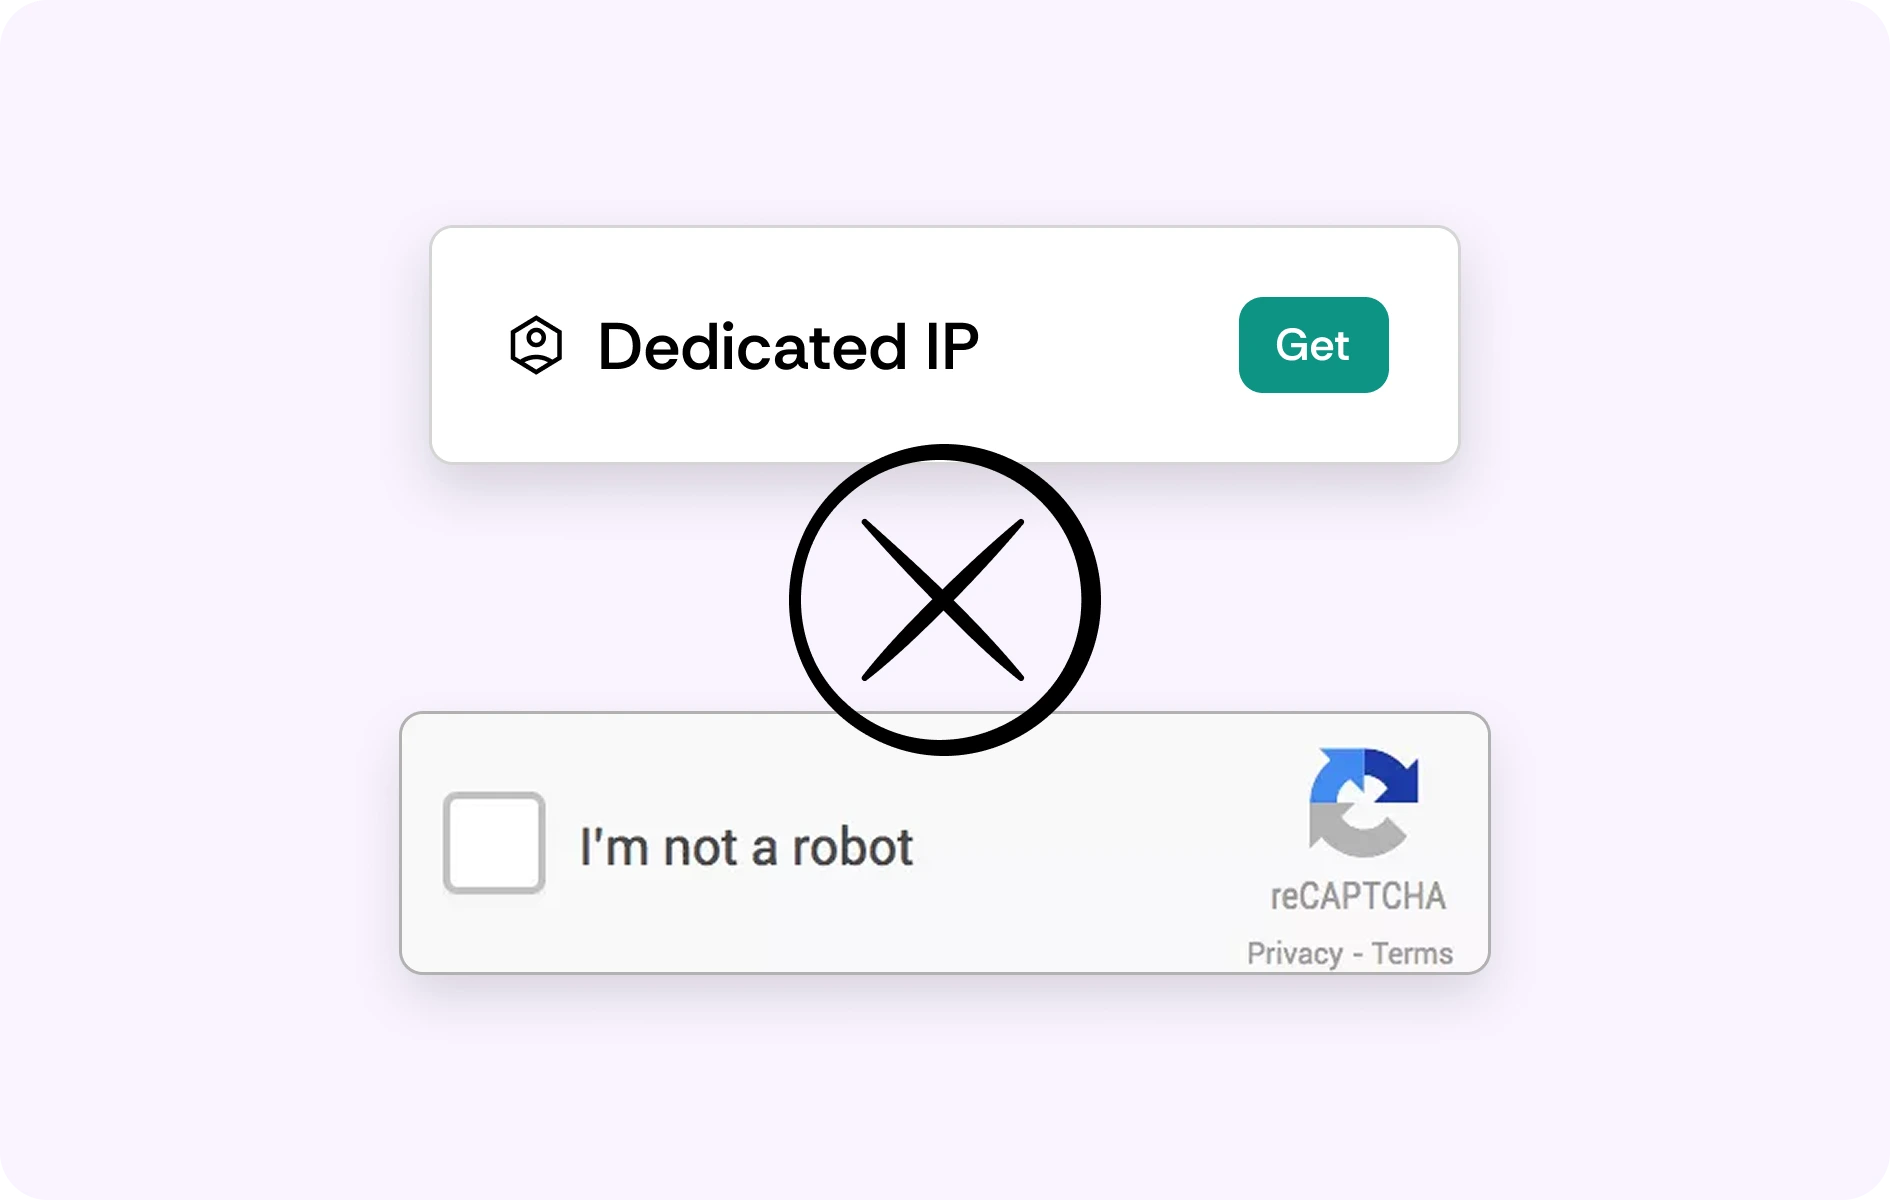Check the I'm not a robot checkbox
Image resolution: width=1890 pixels, height=1200 pixels.
pos(494,843)
